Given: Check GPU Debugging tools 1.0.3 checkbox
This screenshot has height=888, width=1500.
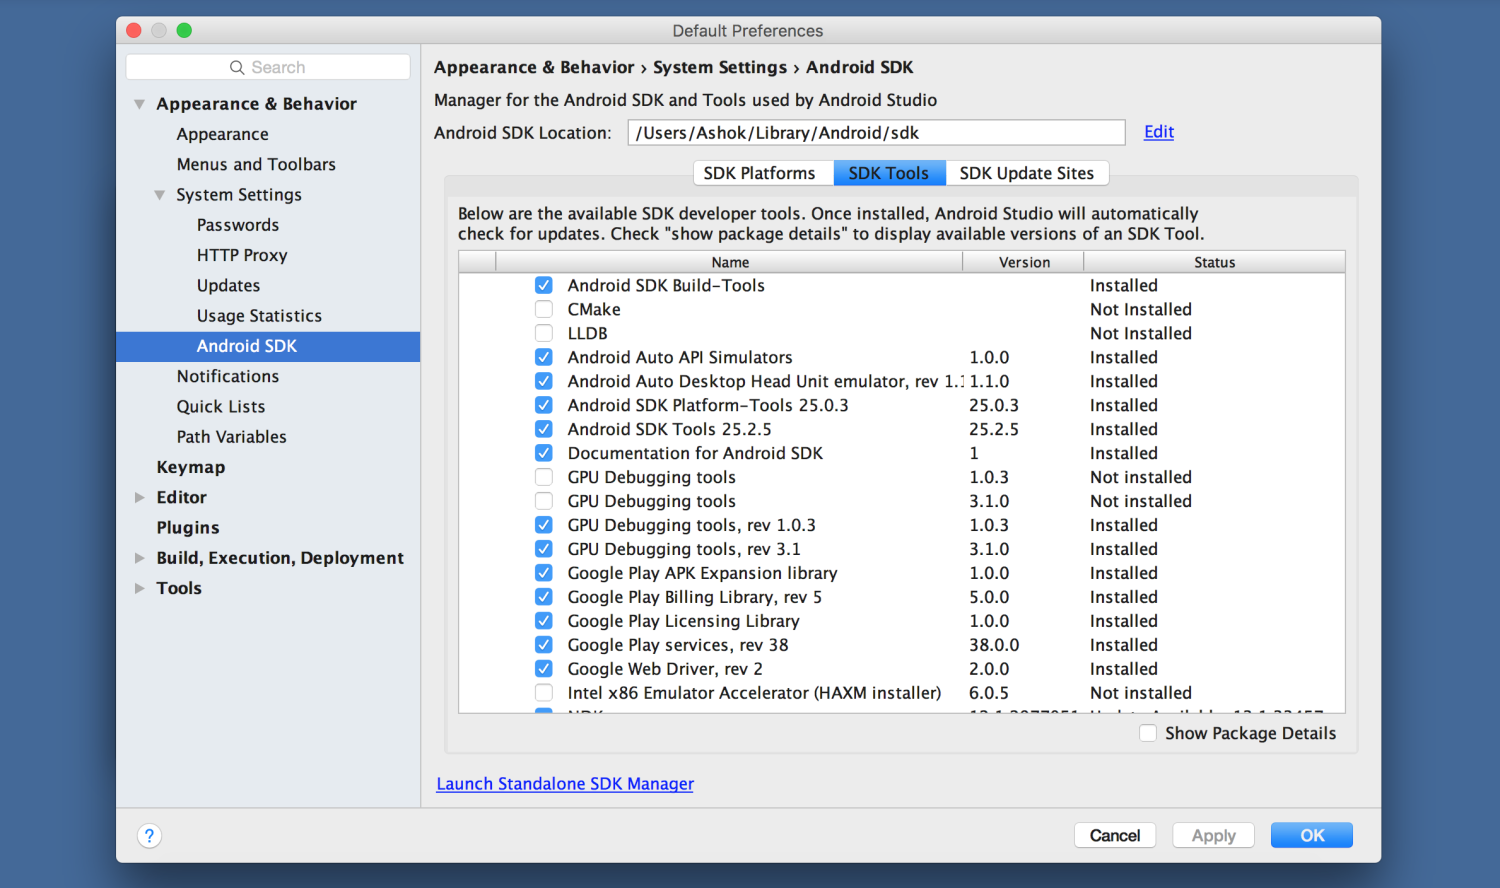Looking at the screenshot, I should pyautogui.click(x=544, y=478).
